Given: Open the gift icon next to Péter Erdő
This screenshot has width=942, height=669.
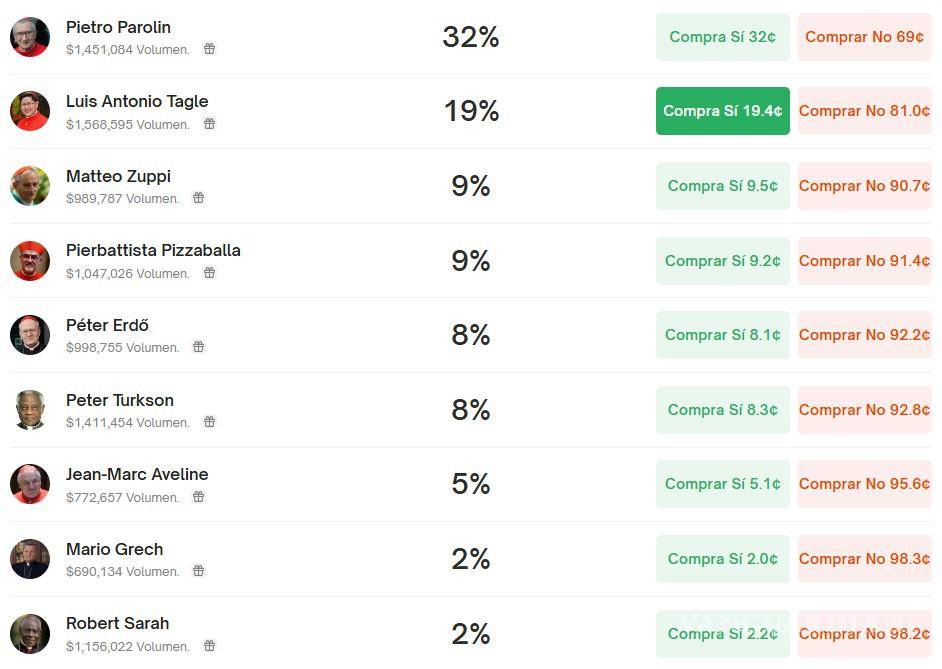Looking at the screenshot, I should click(198, 347).
